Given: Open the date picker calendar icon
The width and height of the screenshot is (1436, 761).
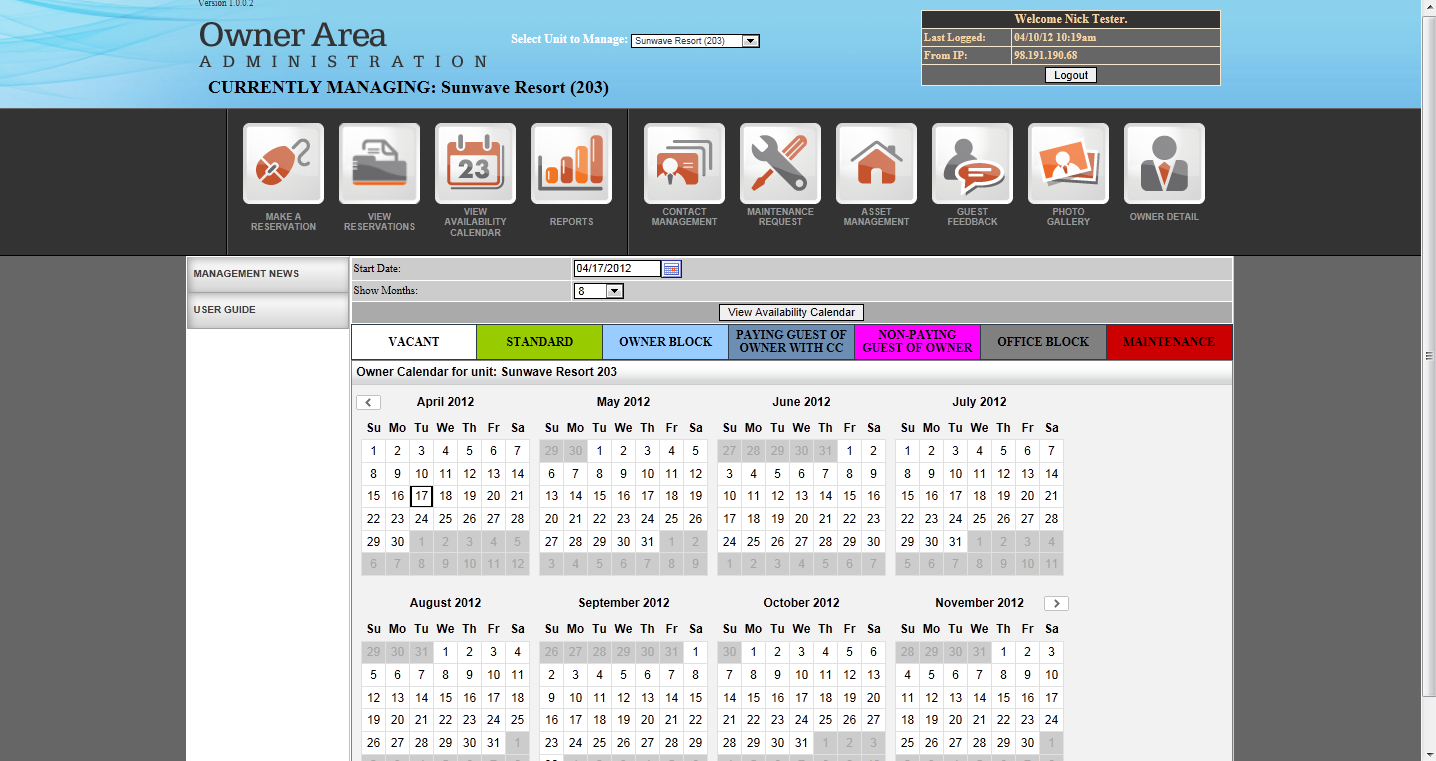Looking at the screenshot, I should (x=672, y=269).
